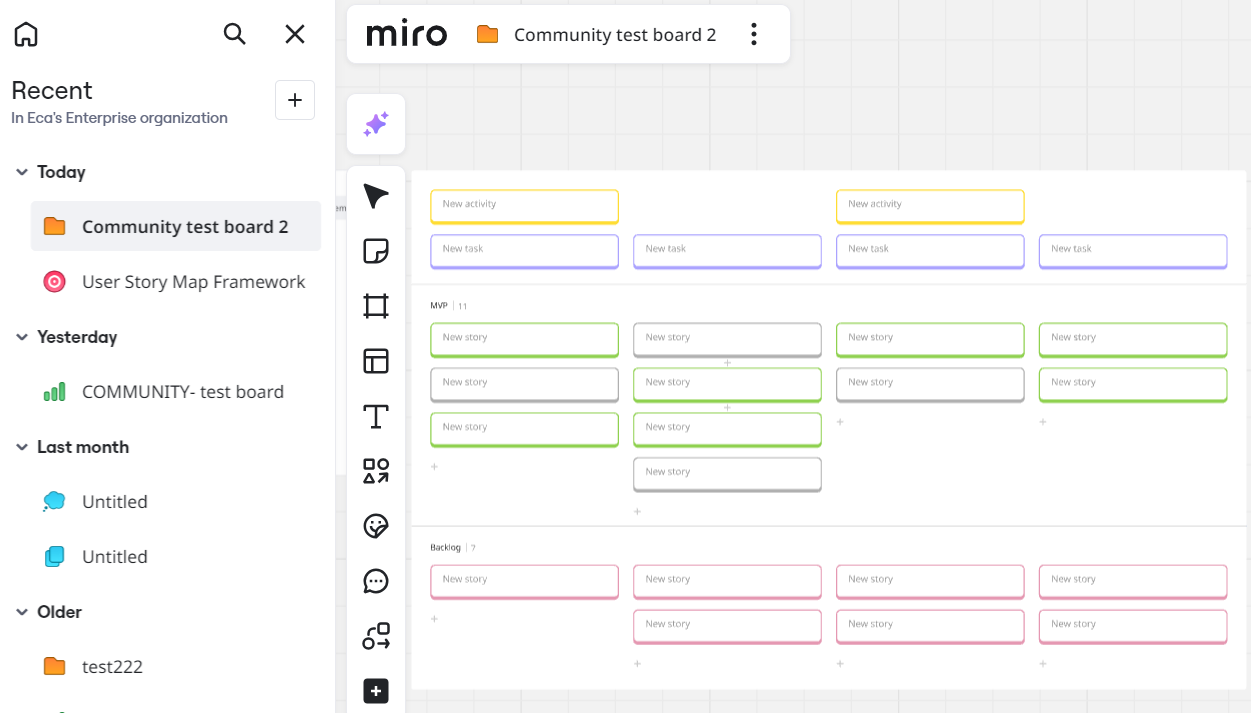The width and height of the screenshot is (1251, 713).
Task: Select the first purple New task card
Action: 524,251
